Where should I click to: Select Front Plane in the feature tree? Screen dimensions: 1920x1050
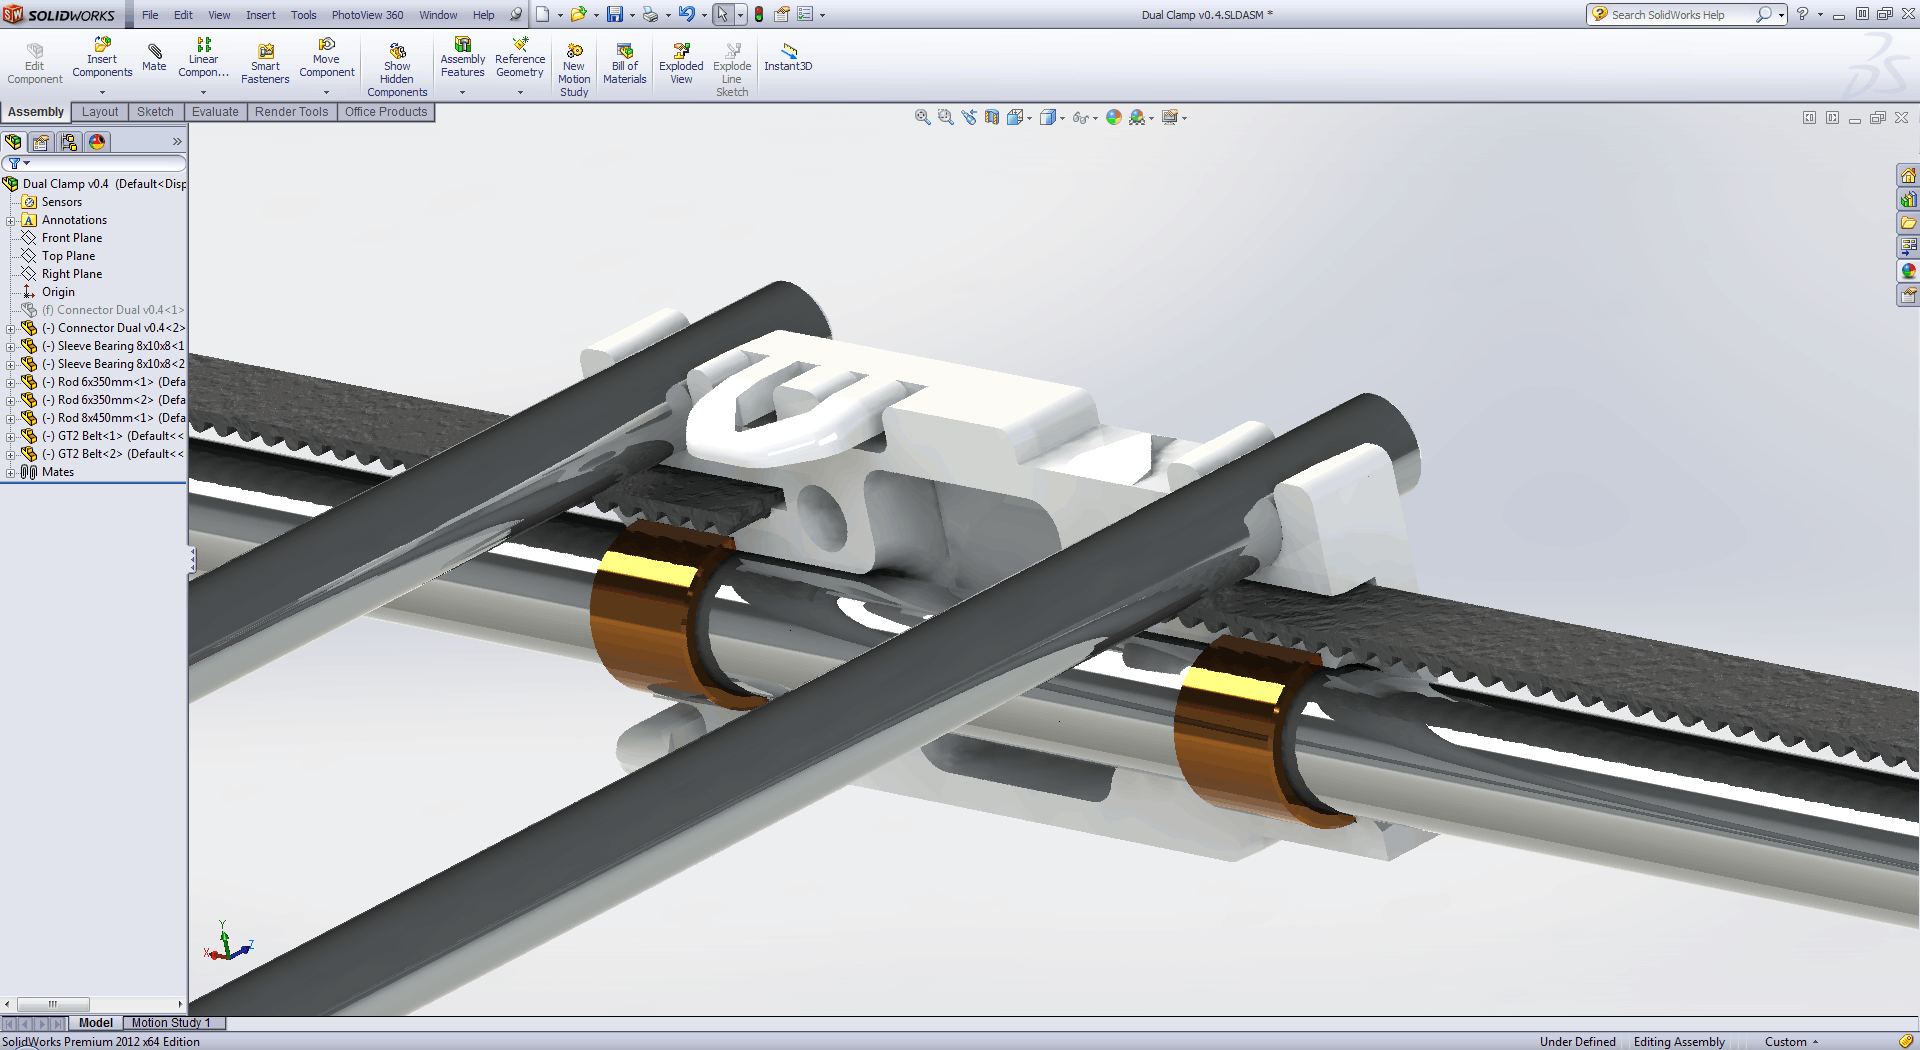(72, 238)
